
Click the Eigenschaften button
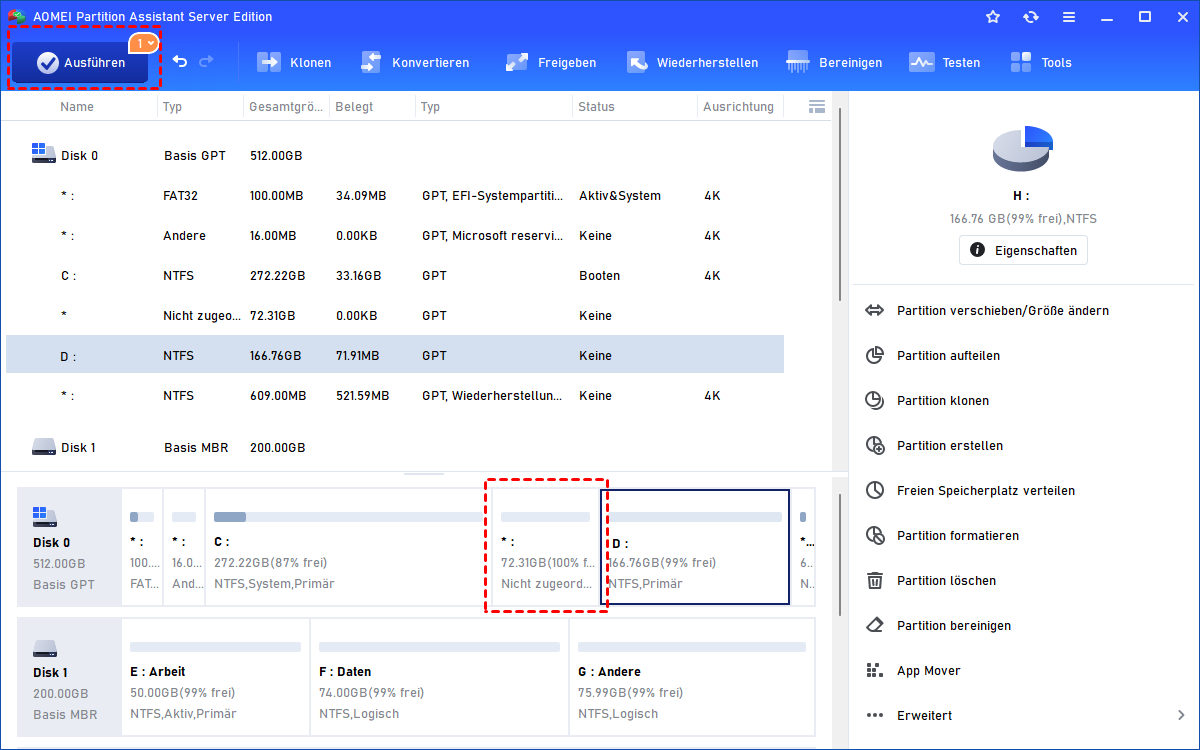[1023, 250]
